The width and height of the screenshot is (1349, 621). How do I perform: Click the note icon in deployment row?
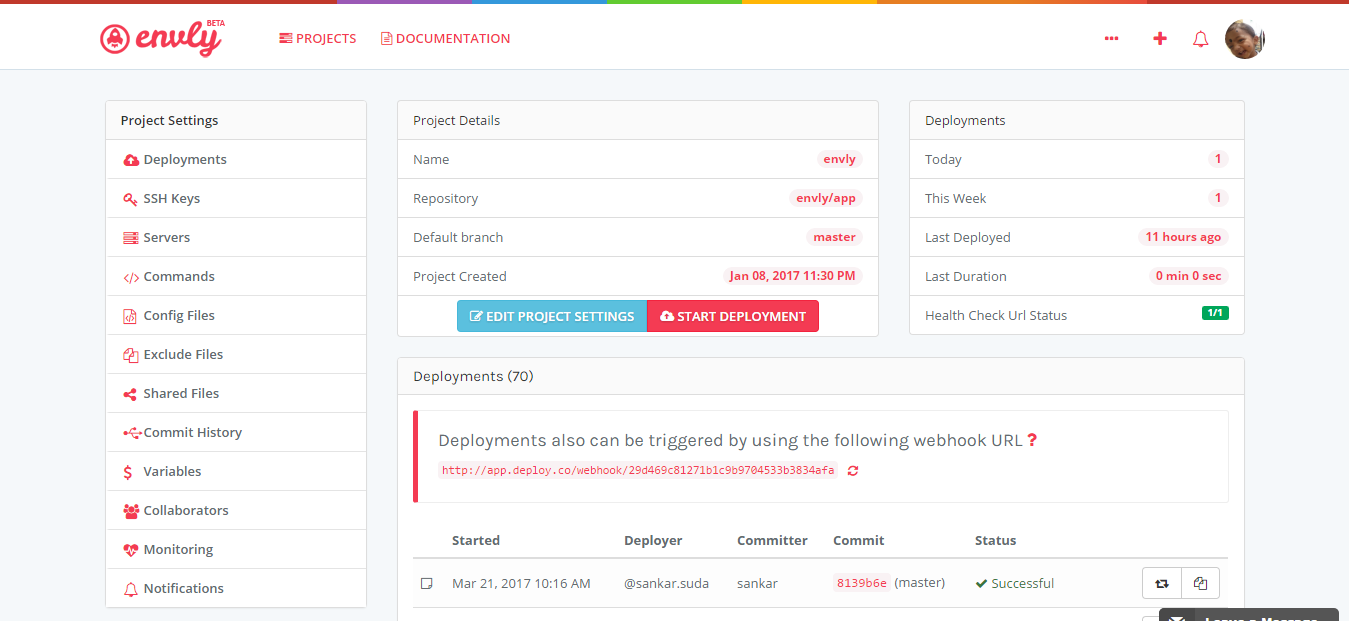coord(427,583)
